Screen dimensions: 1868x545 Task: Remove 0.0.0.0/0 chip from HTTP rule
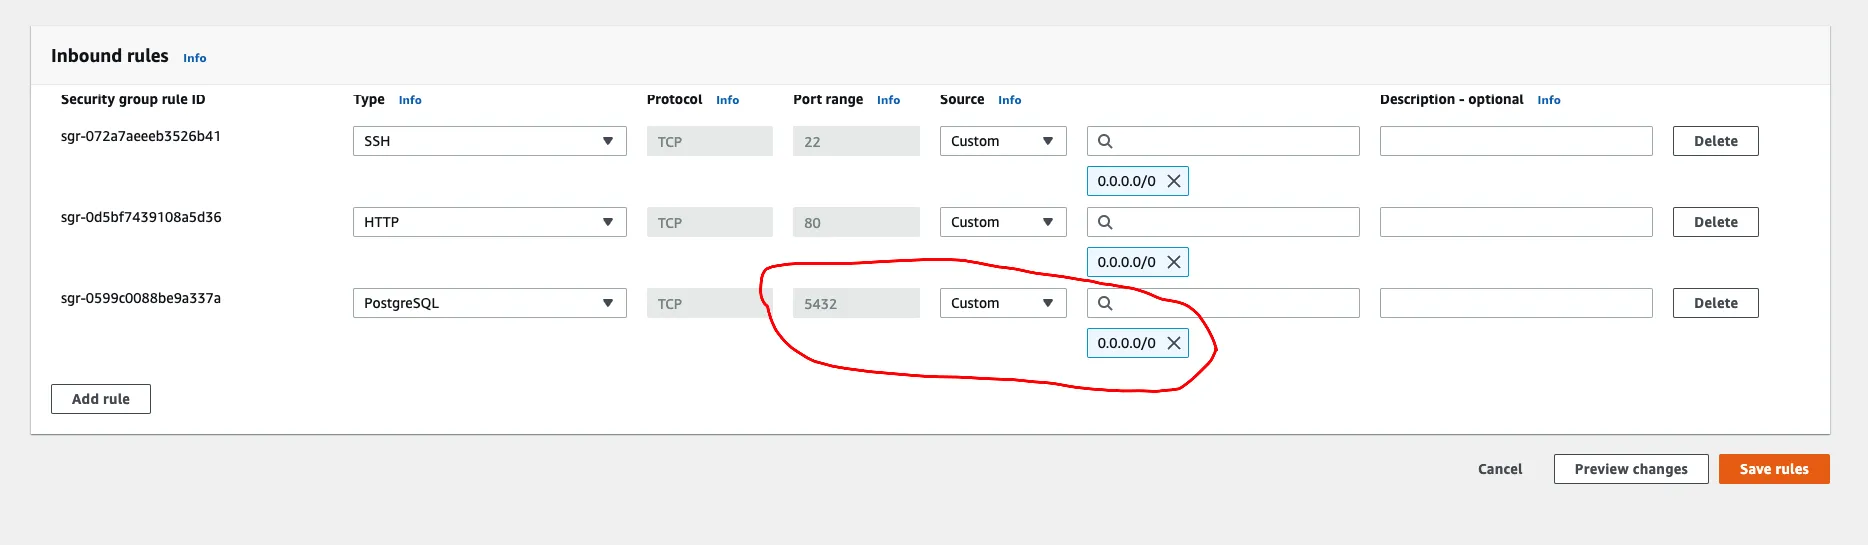1174,262
